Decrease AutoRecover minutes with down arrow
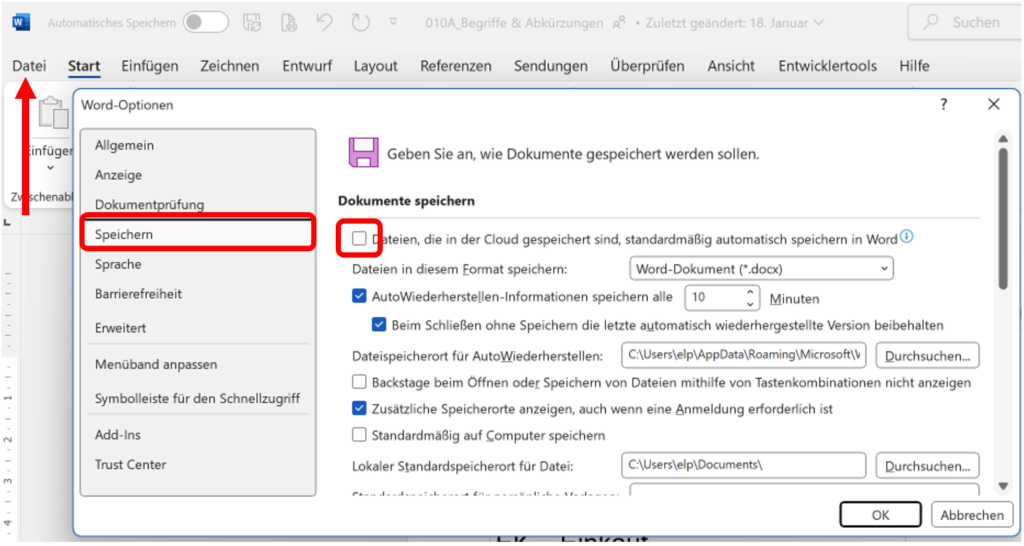 [x=750, y=304]
